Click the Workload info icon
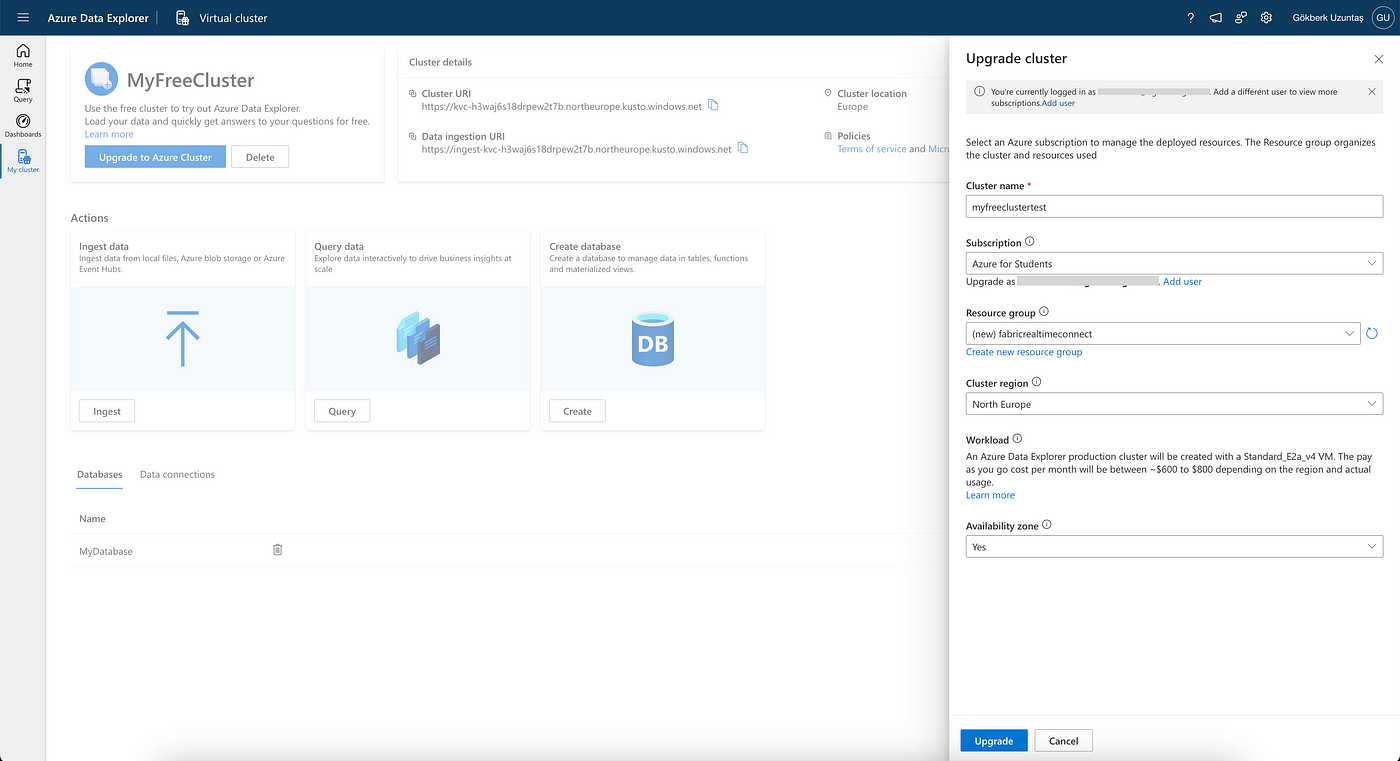 (x=1017, y=439)
